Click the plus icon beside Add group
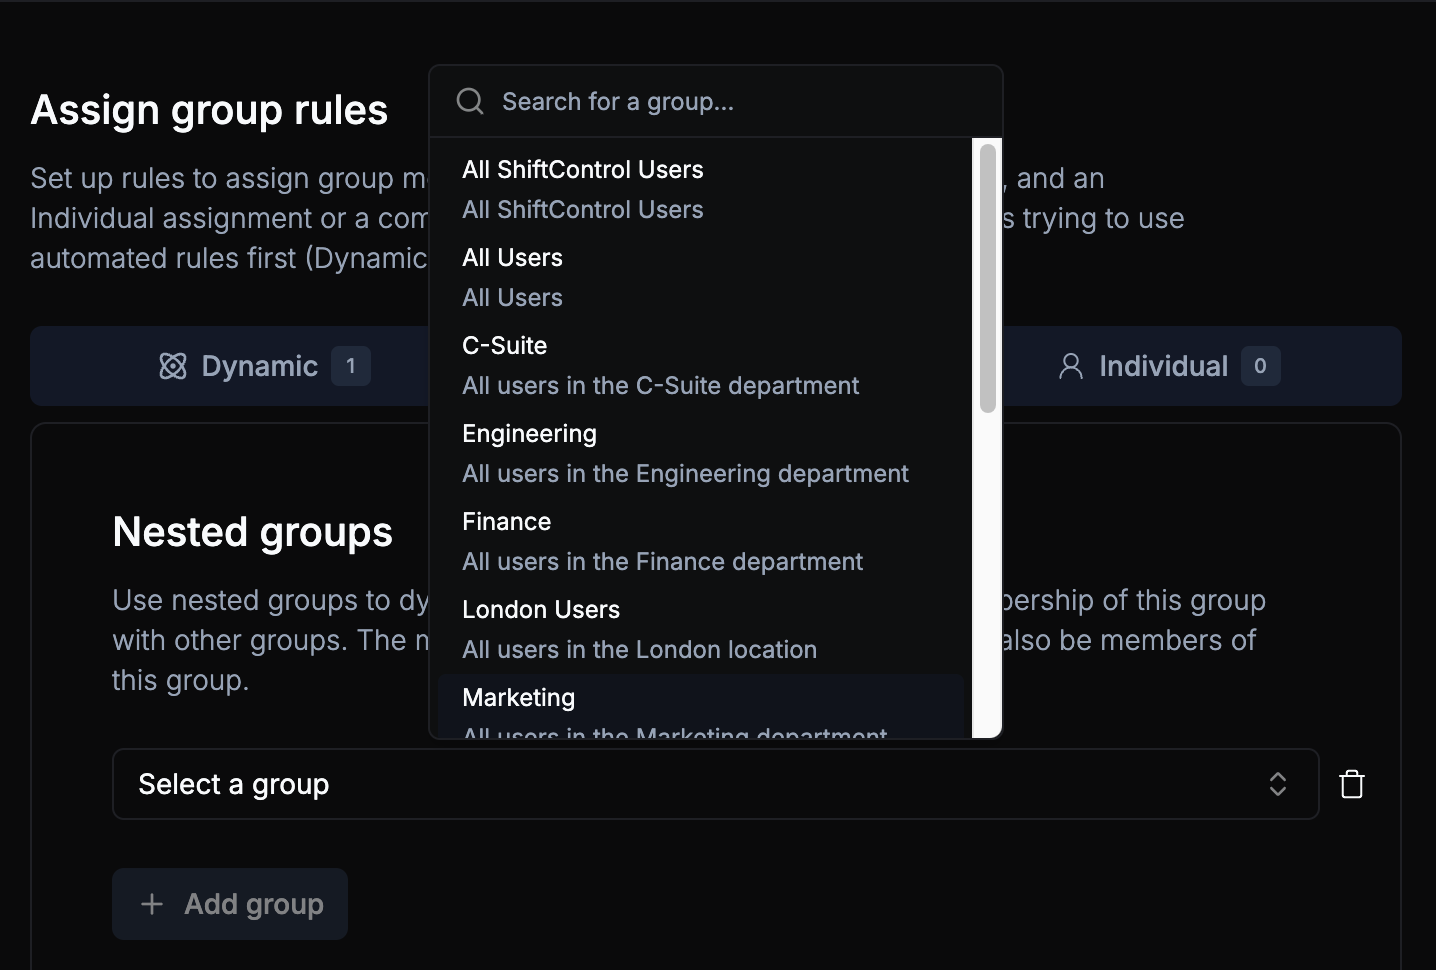Image resolution: width=1436 pixels, height=970 pixels. [x=152, y=904]
